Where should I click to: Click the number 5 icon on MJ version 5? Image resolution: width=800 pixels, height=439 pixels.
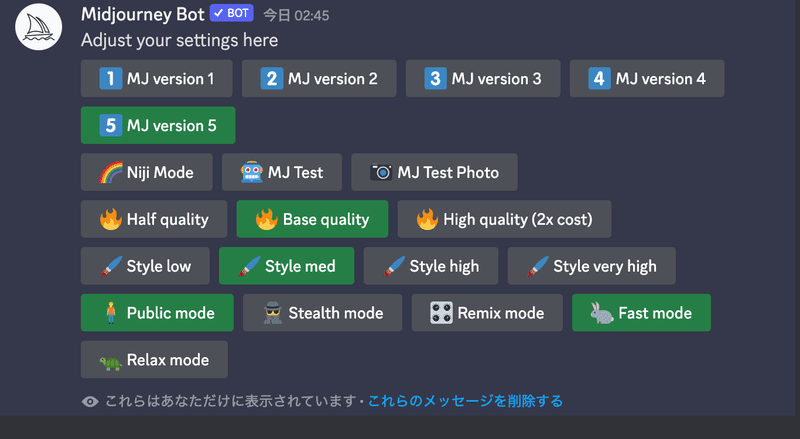pyautogui.click(x=111, y=125)
